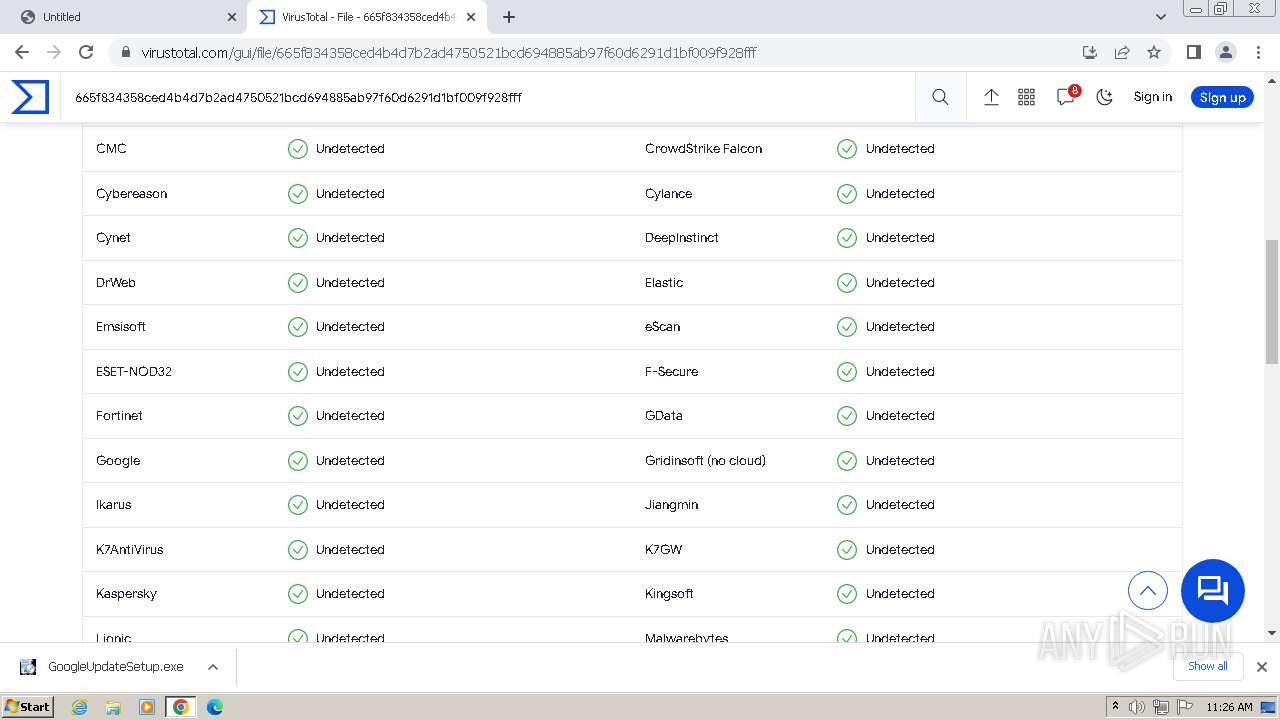The image size is (1280, 720).
Task: Click the hash search input field
Action: (x=490, y=97)
